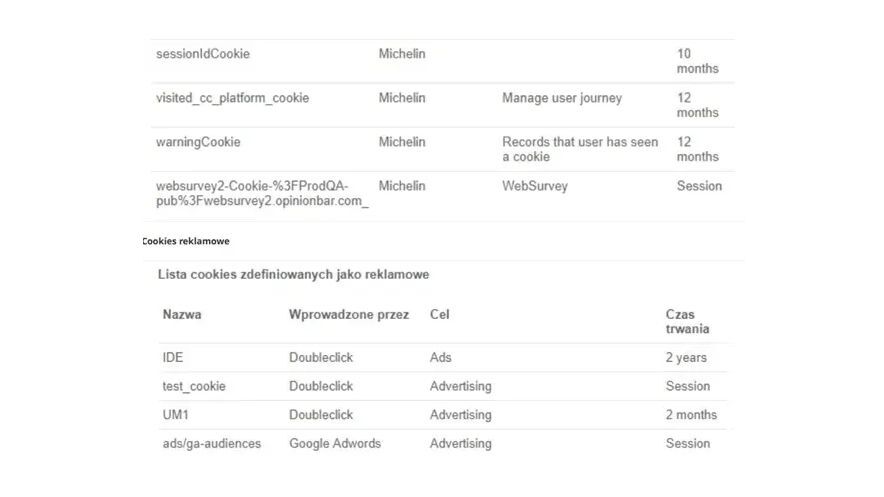Click the 'Manage user journey' description
This screenshot has width=884, height=497.
coord(561,98)
